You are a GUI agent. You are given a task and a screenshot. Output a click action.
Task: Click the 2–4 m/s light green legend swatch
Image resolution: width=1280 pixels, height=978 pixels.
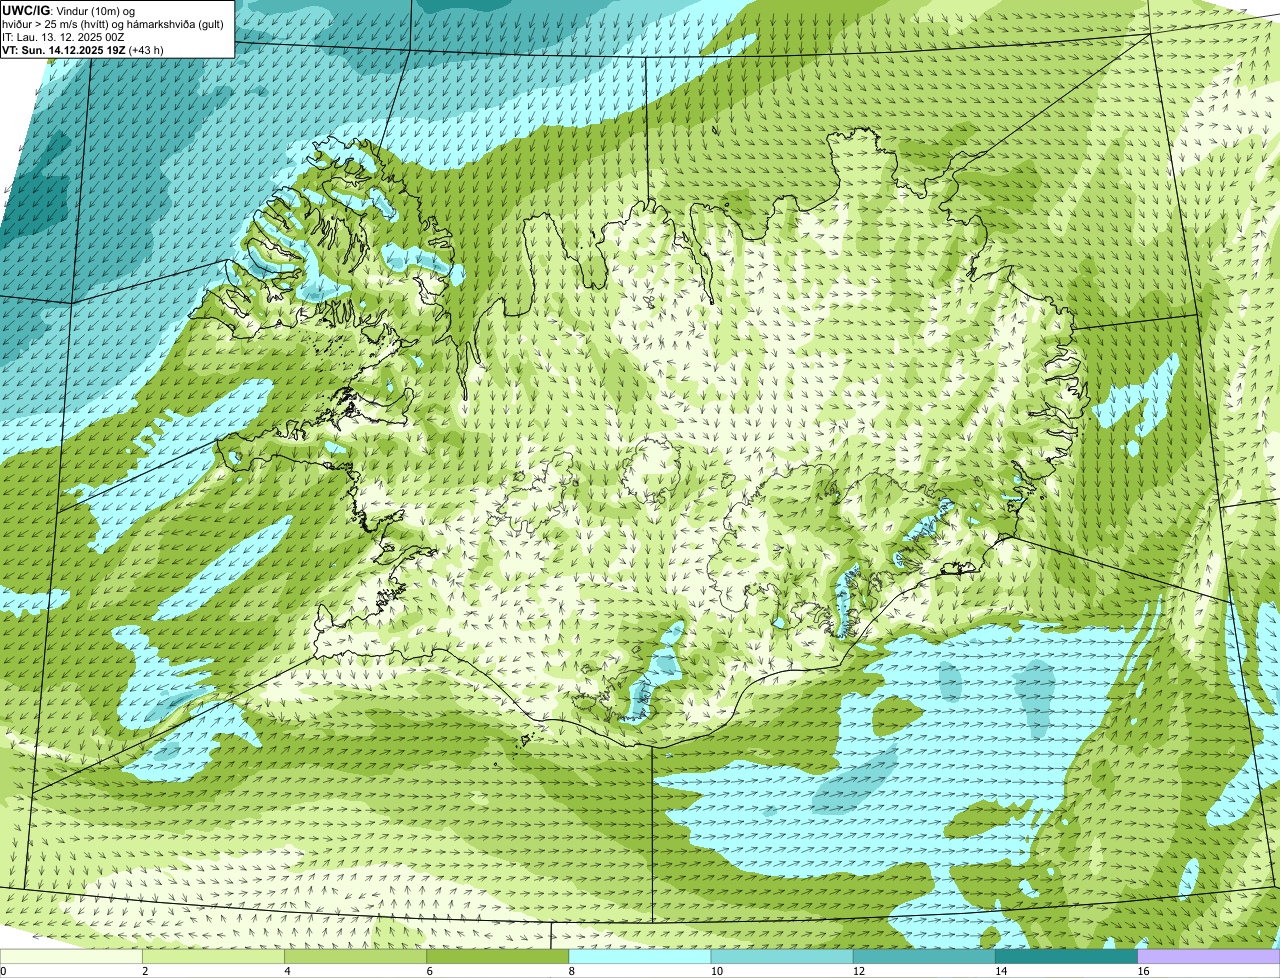point(214,957)
